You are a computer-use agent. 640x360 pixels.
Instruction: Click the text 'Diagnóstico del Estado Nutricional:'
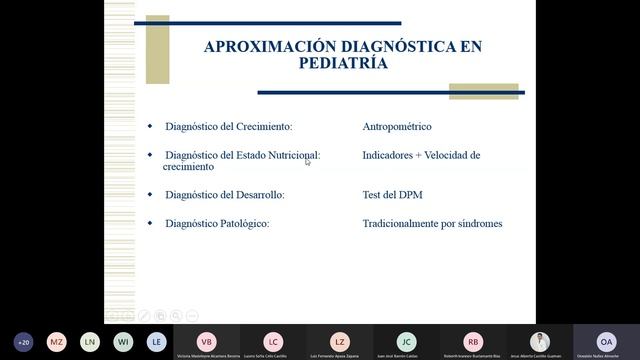pyautogui.click(x=243, y=155)
